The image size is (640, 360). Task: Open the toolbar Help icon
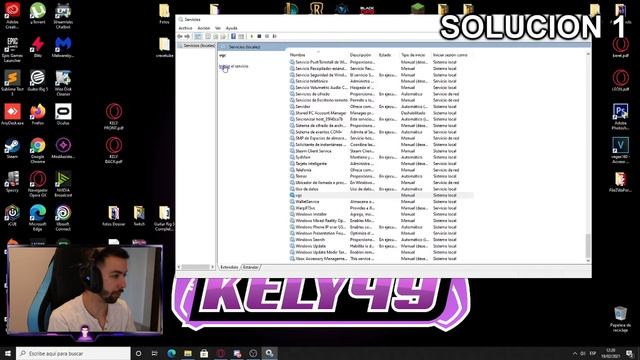click(233, 36)
